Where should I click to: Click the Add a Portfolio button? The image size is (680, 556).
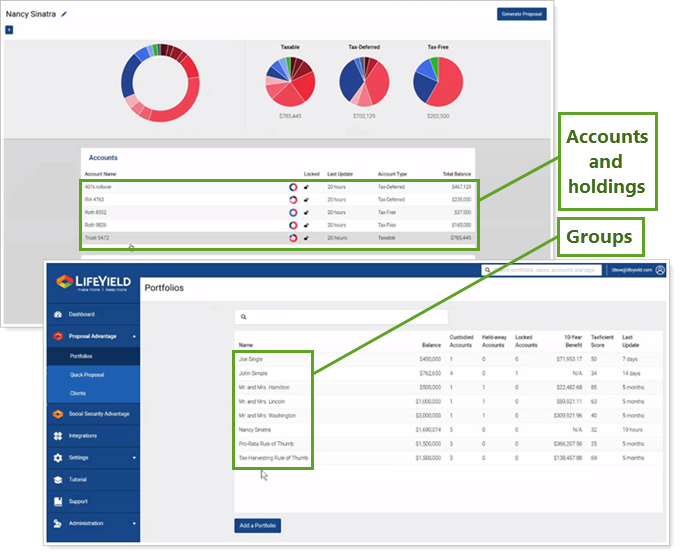click(x=258, y=525)
